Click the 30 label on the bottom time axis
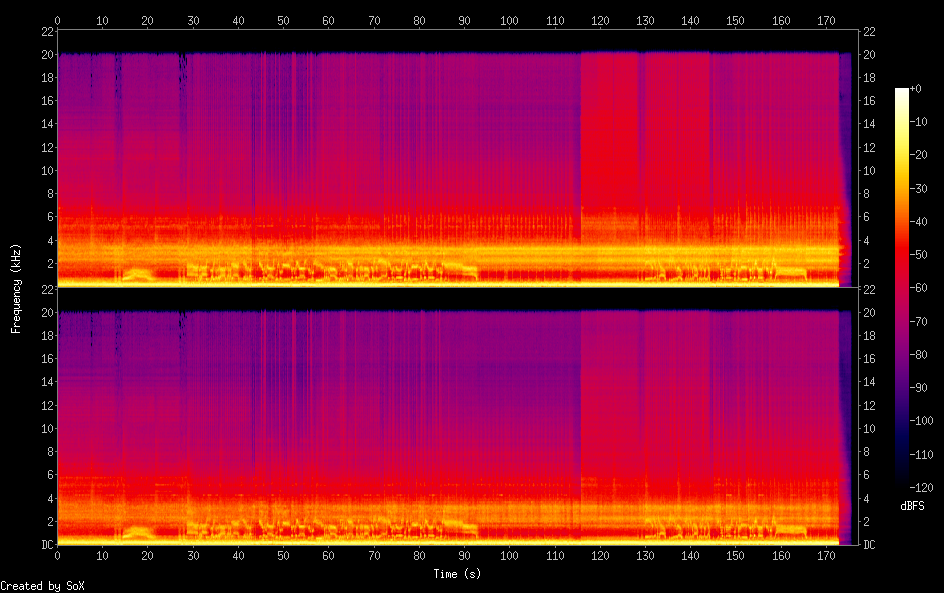944x593 pixels. pos(193,555)
